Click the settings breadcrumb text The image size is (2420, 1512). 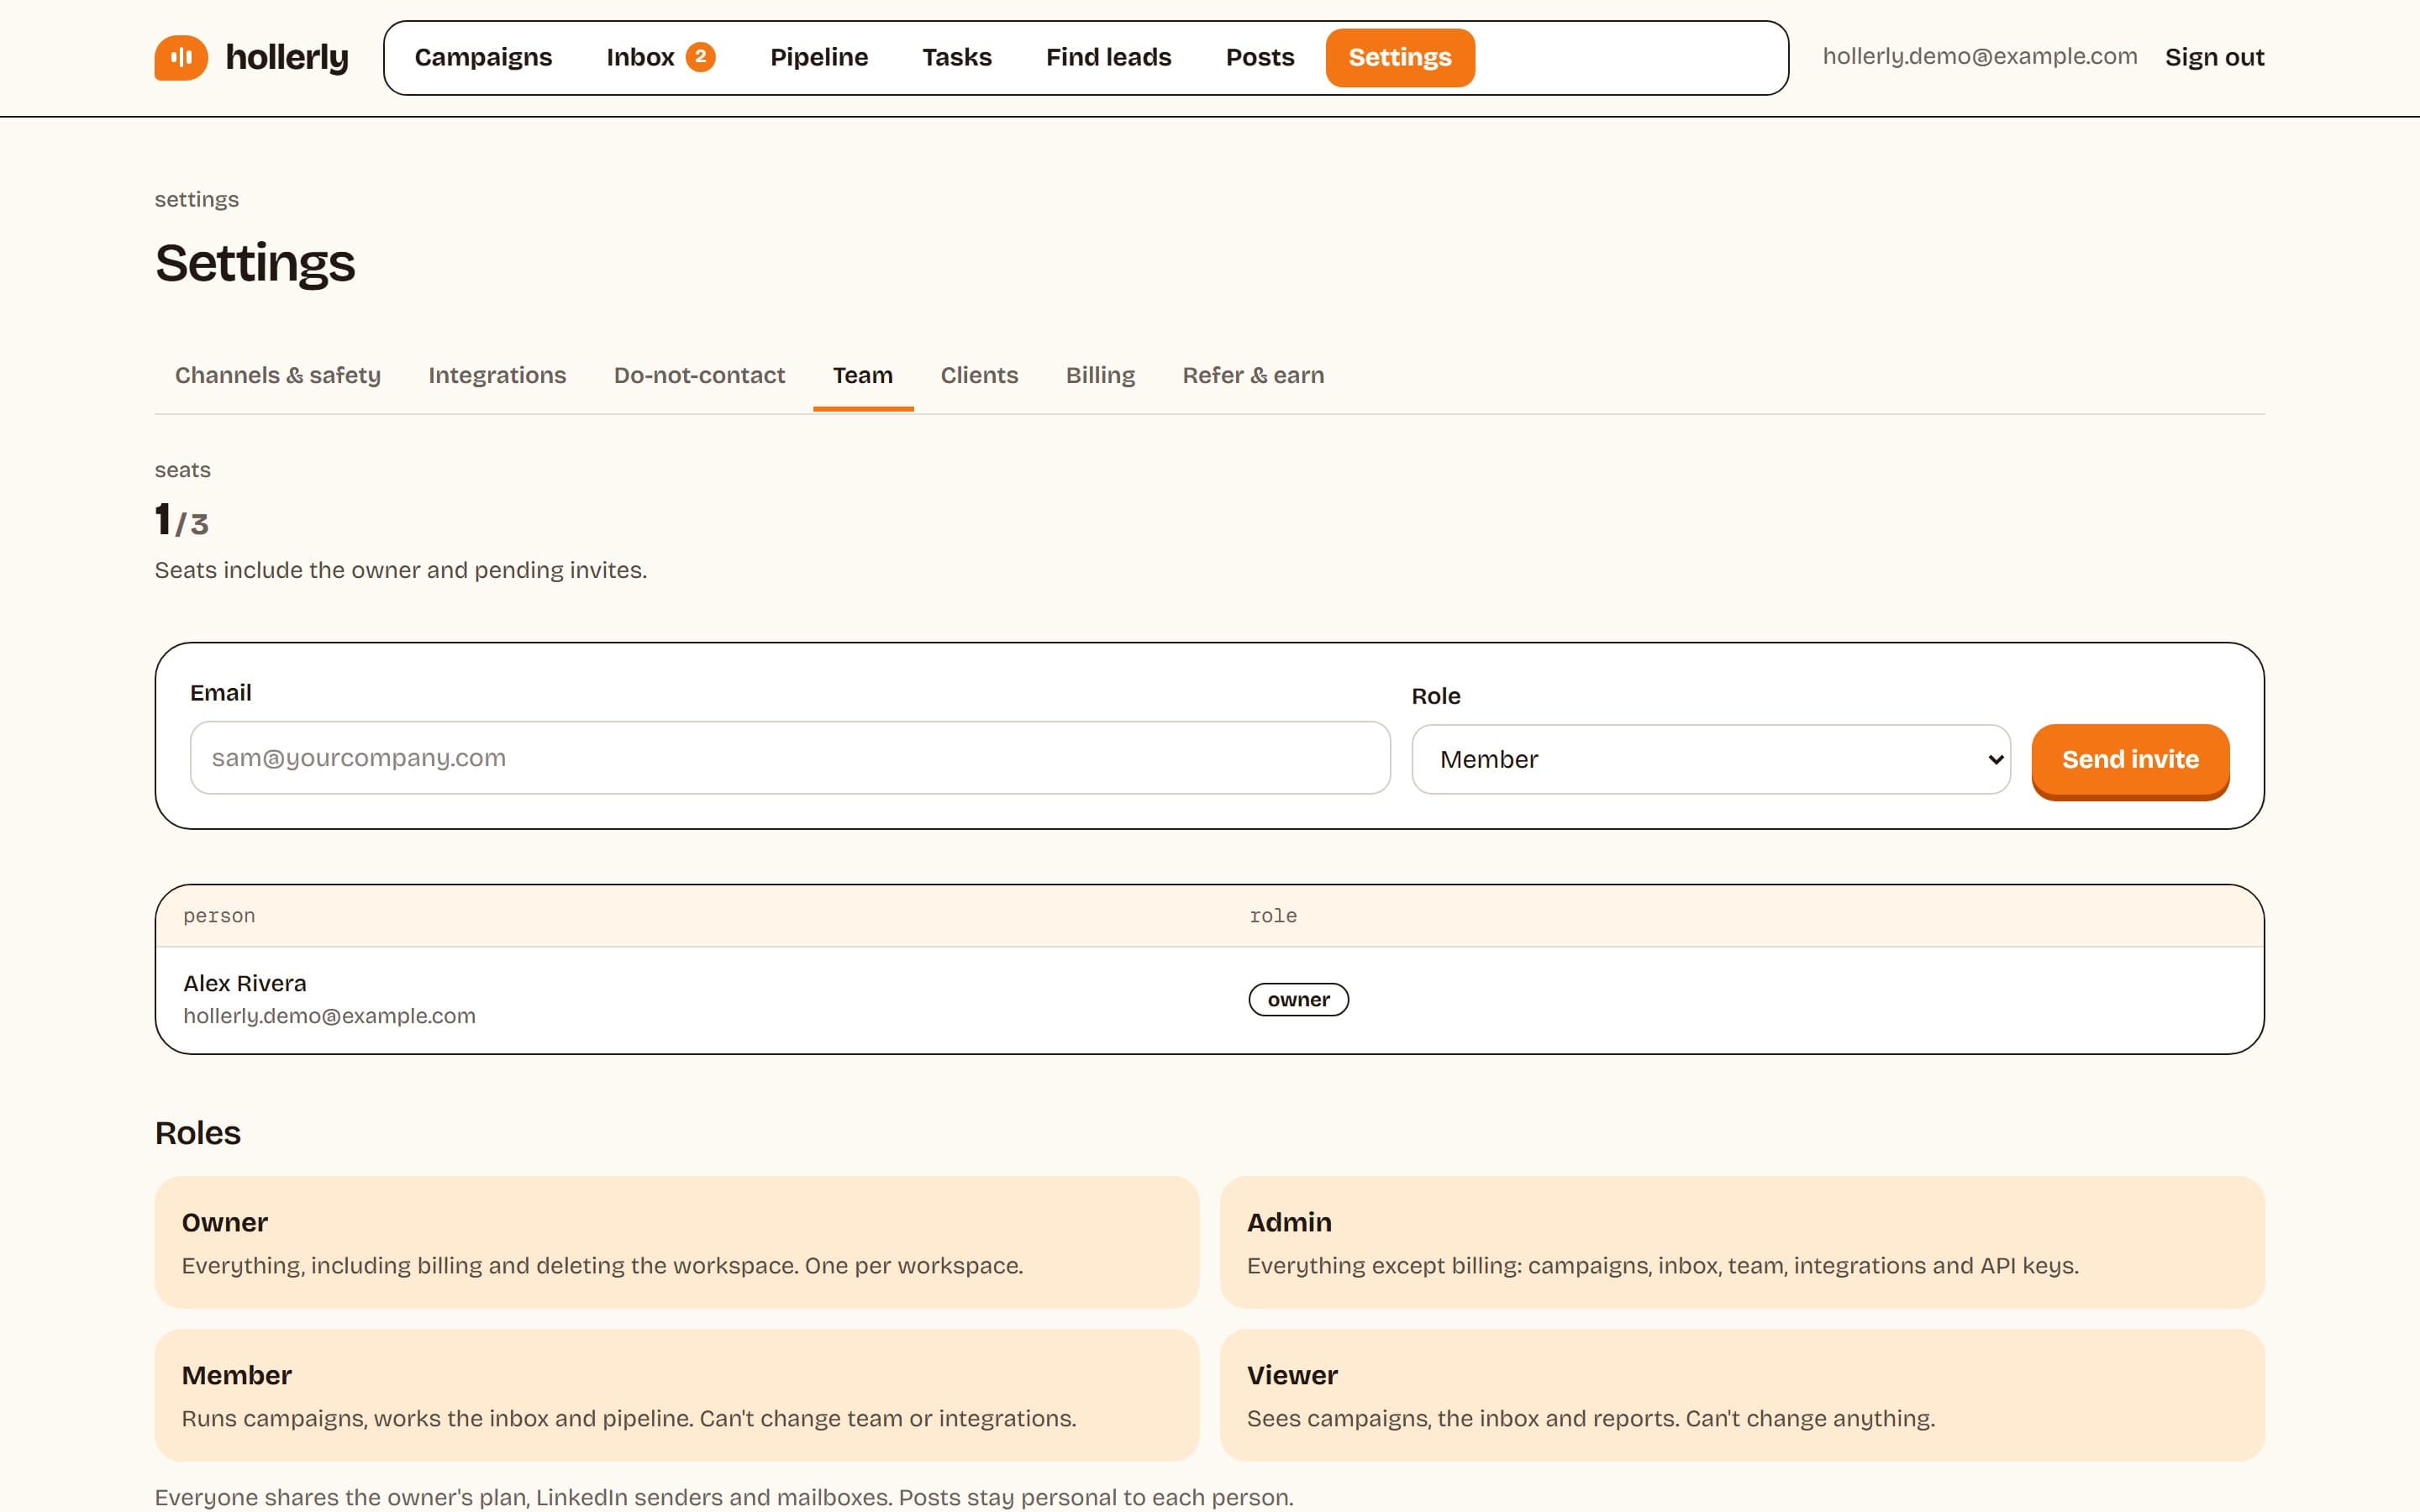[197, 199]
